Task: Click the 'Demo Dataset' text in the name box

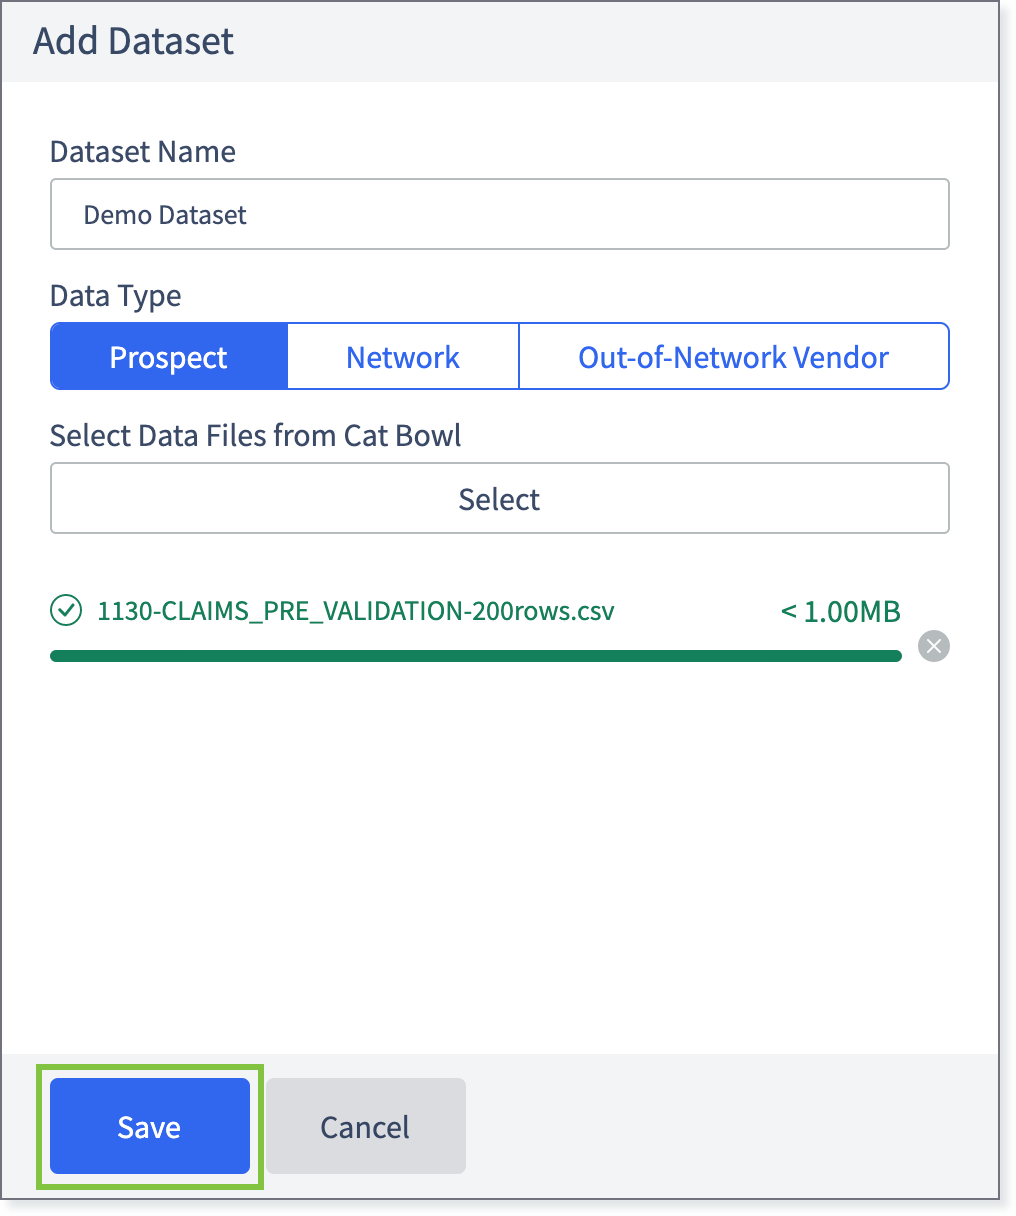Action: (165, 215)
